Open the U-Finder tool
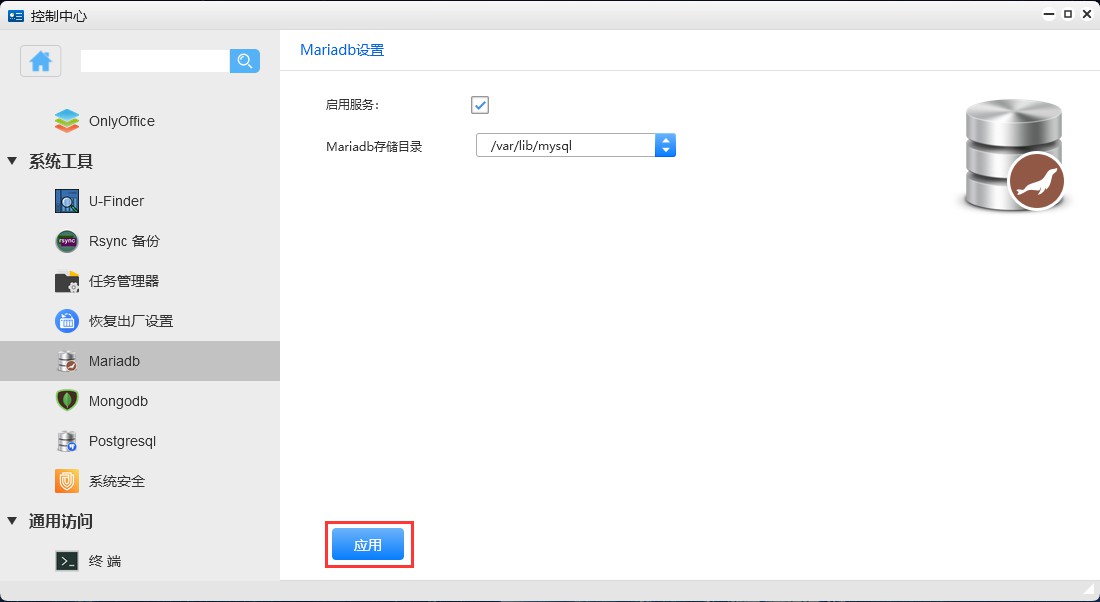This screenshot has width=1100, height=602. (116, 201)
